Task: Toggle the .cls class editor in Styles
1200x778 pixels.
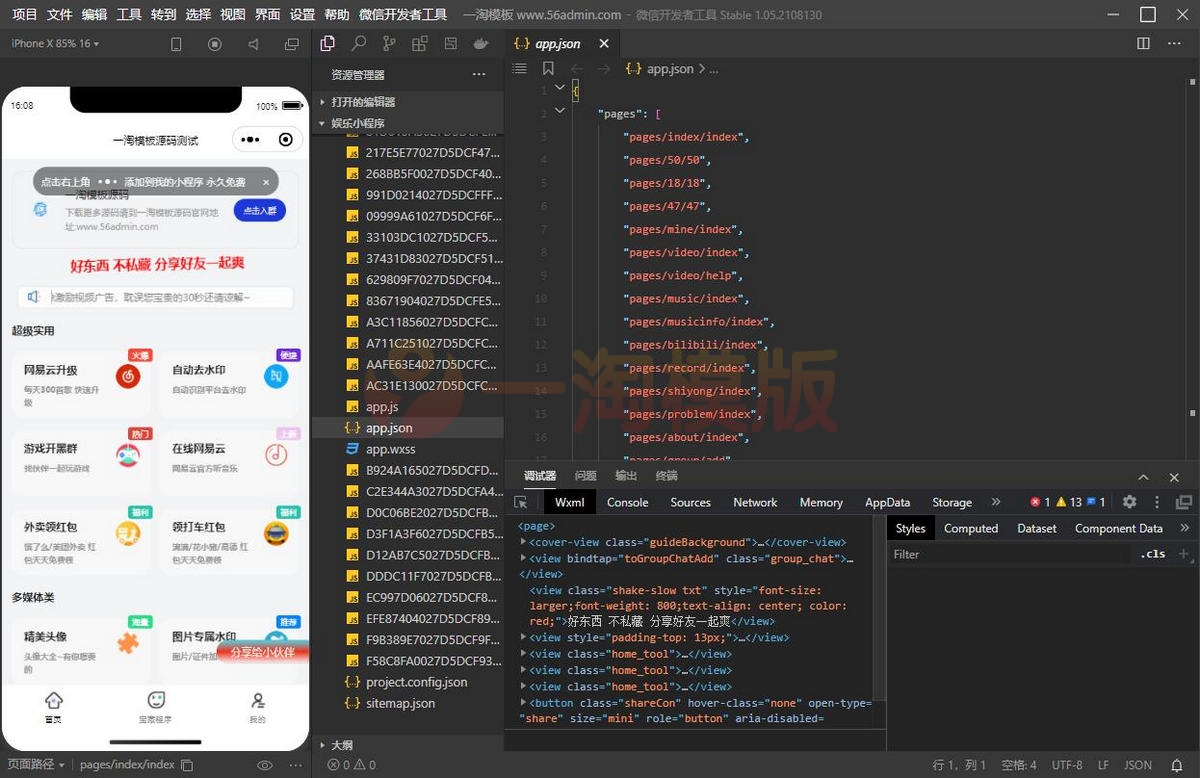Action: [x=1153, y=554]
